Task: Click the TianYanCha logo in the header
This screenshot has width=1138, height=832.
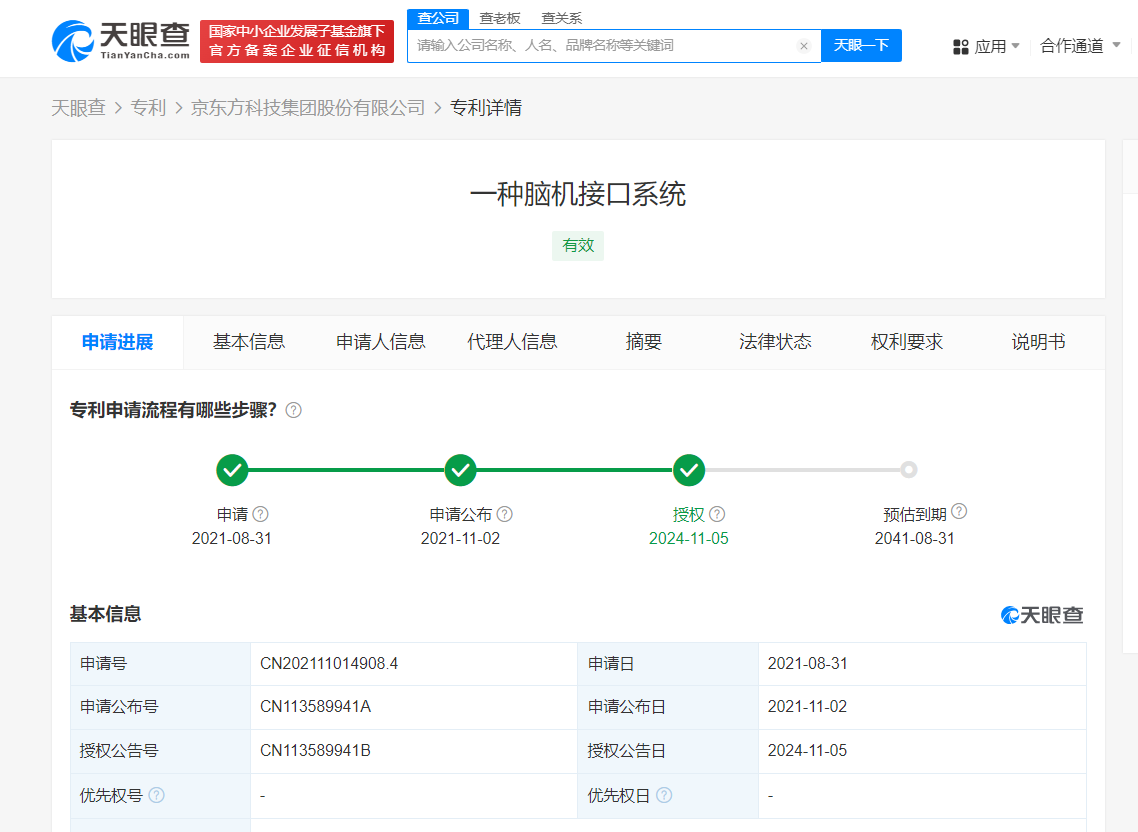Action: (x=120, y=40)
